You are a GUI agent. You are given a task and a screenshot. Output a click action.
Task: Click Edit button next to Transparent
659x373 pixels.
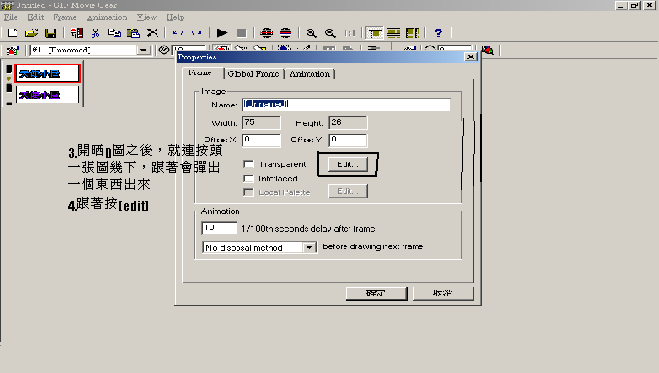[x=348, y=164]
